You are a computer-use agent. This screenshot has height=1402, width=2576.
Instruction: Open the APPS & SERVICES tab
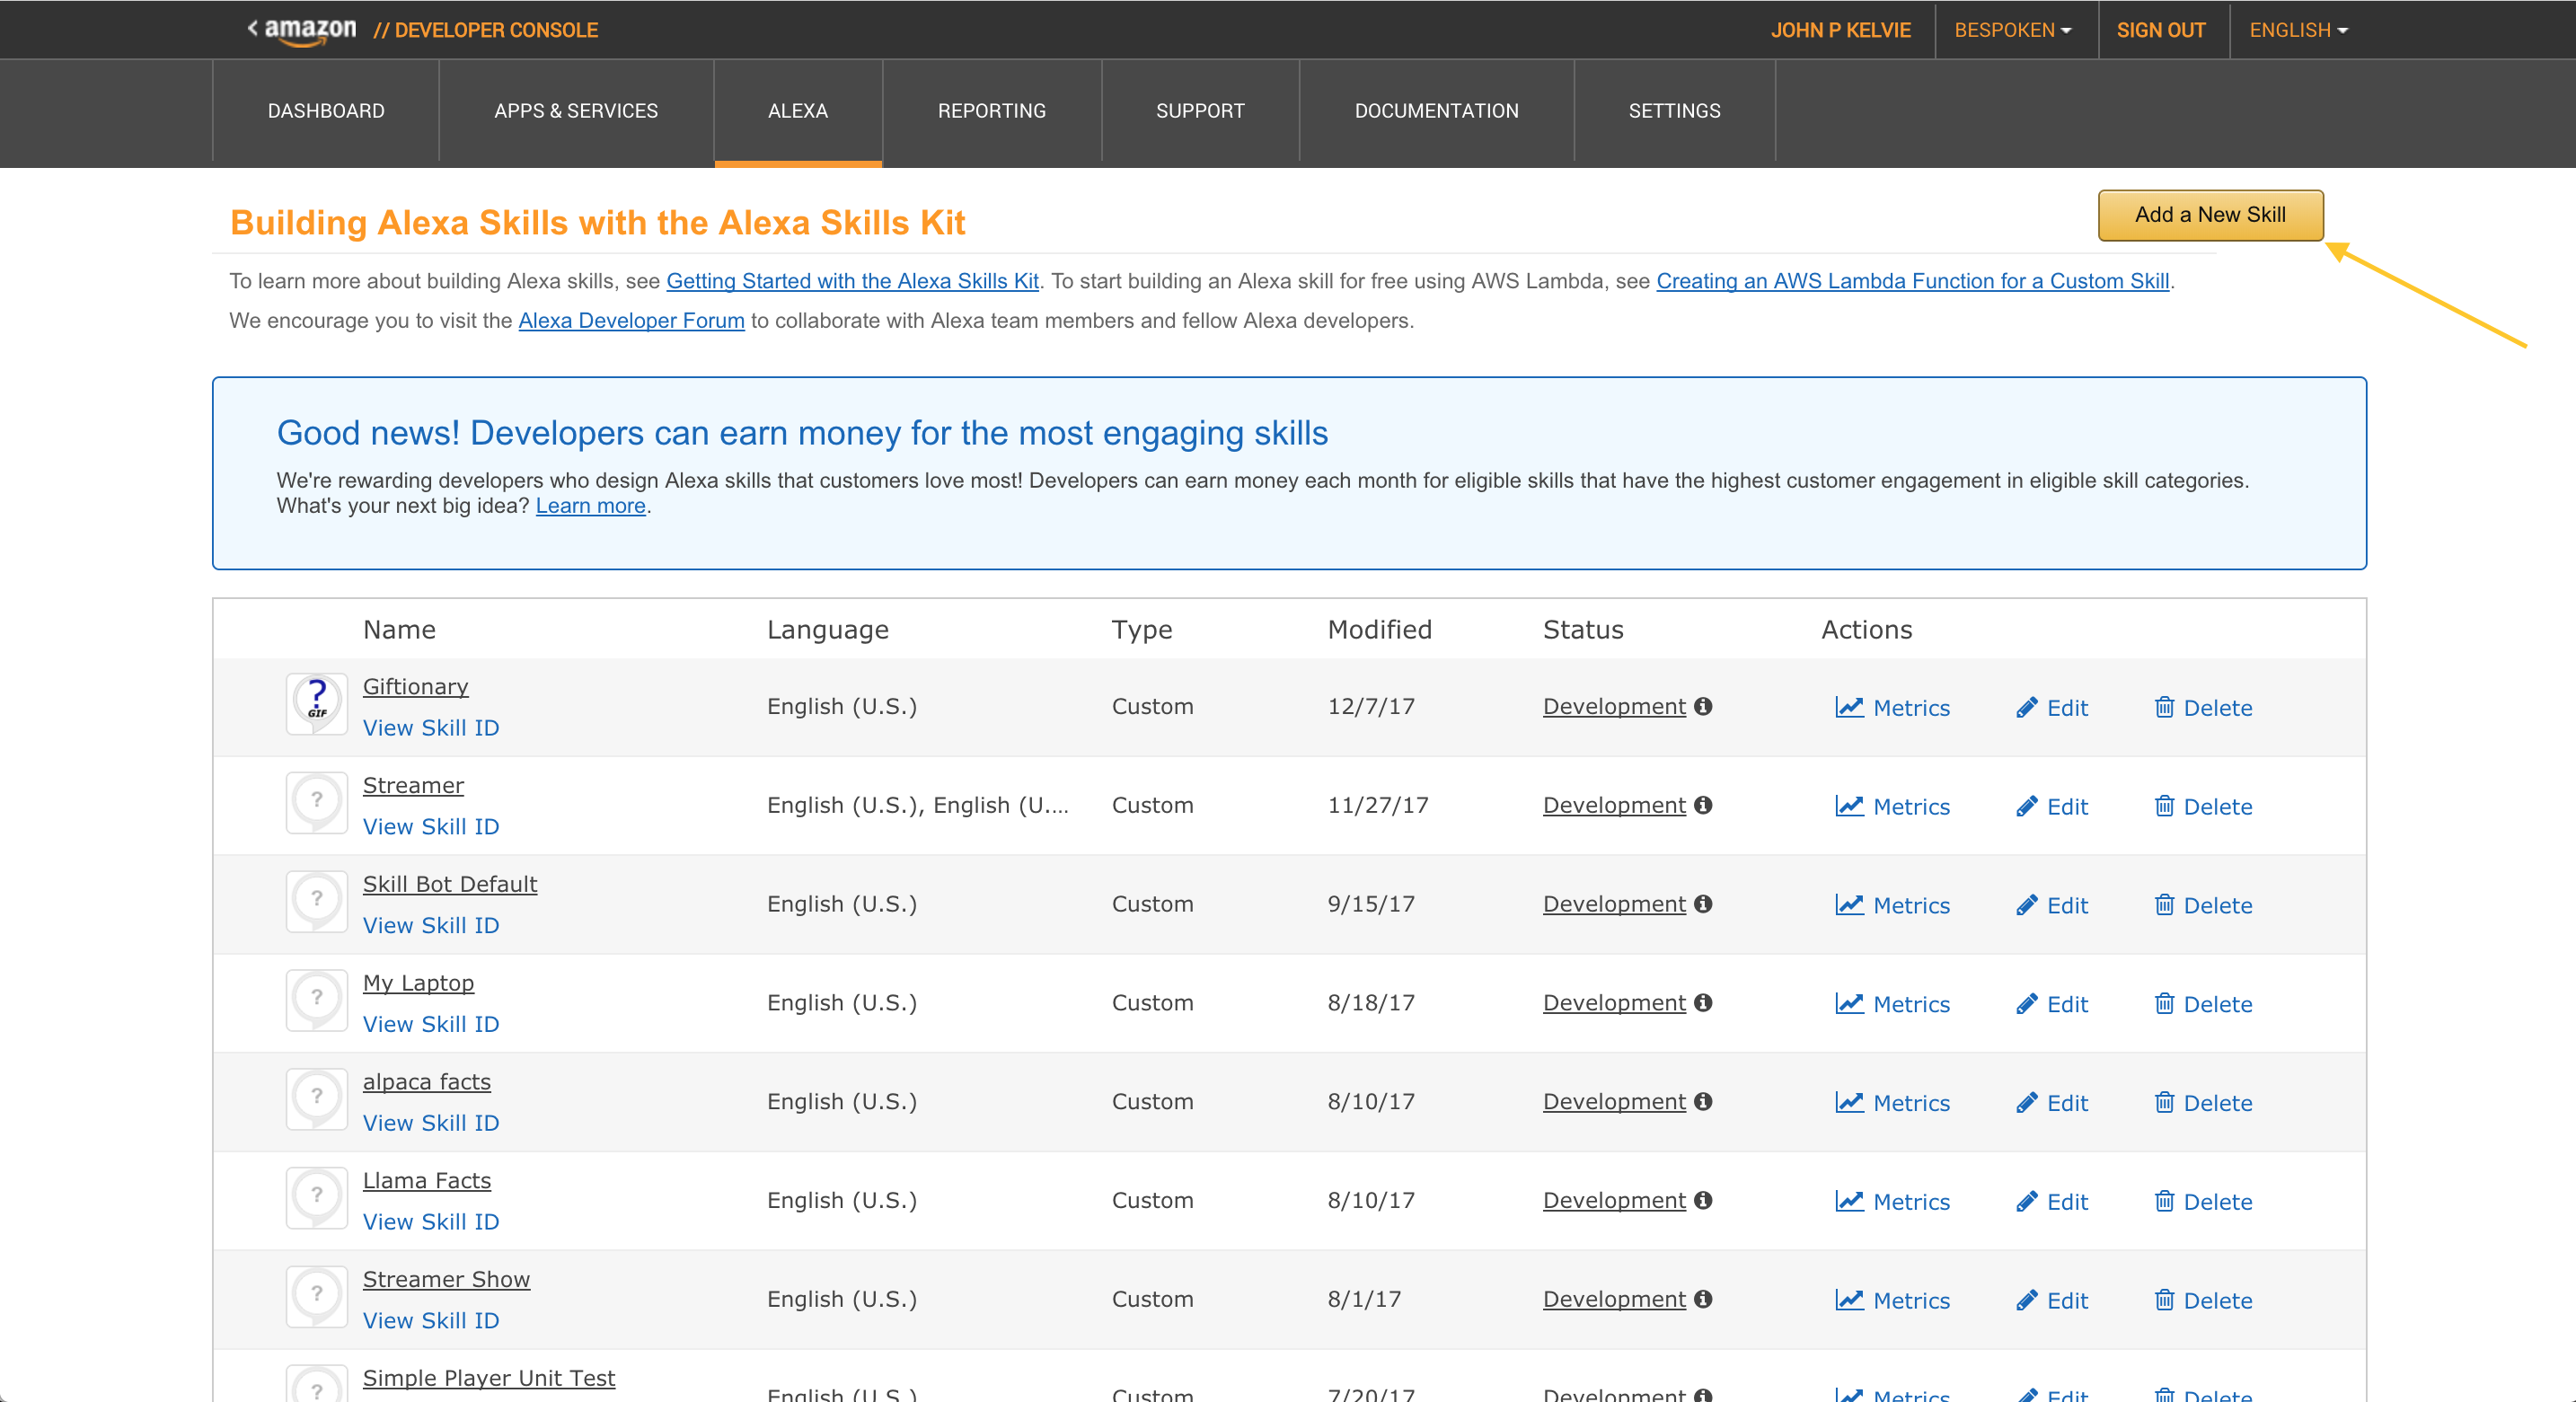tap(576, 111)
